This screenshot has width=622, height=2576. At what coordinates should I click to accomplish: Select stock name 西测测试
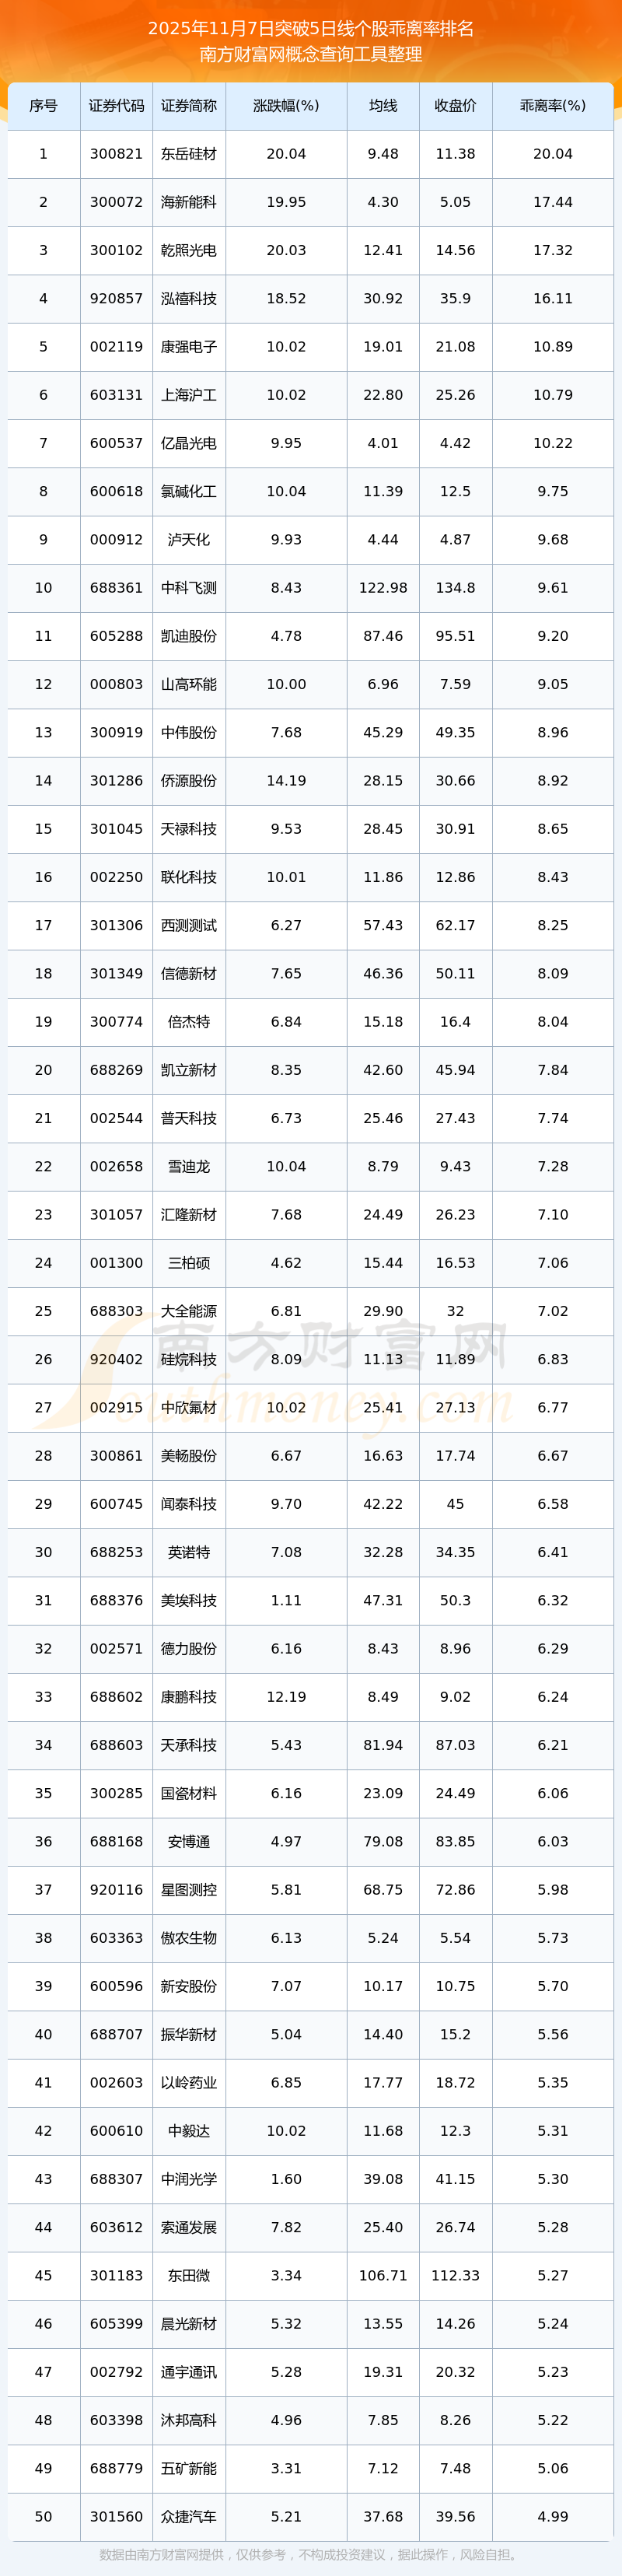coord(189,925)
